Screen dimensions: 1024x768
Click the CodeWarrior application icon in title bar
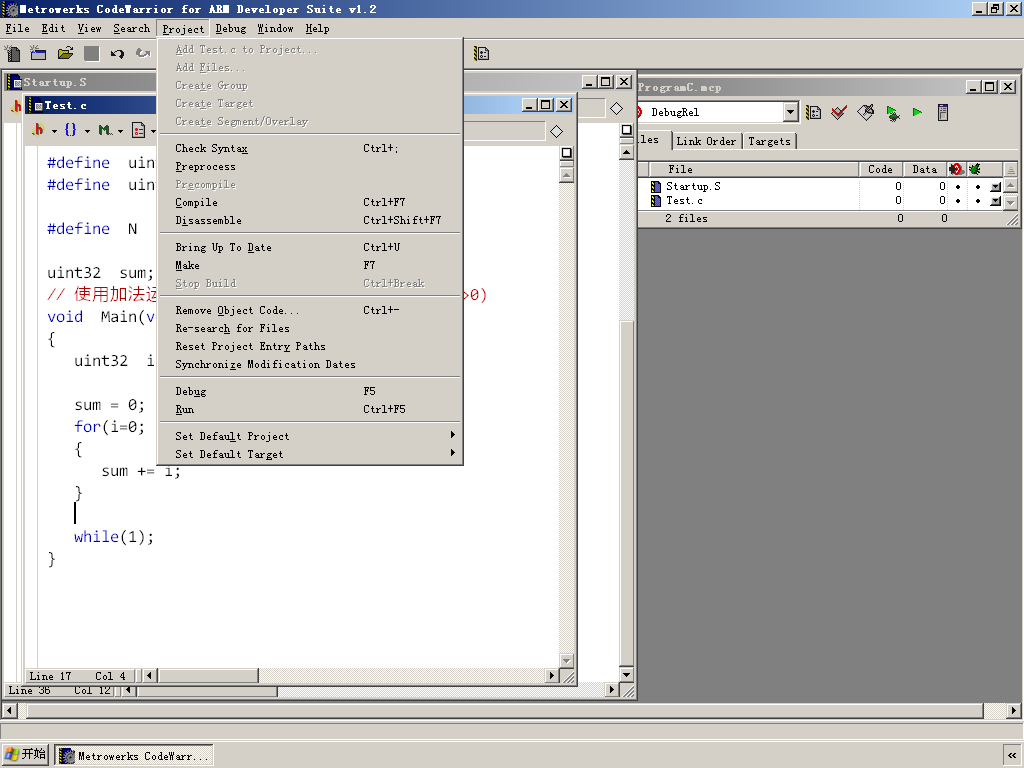pos(10,9)
